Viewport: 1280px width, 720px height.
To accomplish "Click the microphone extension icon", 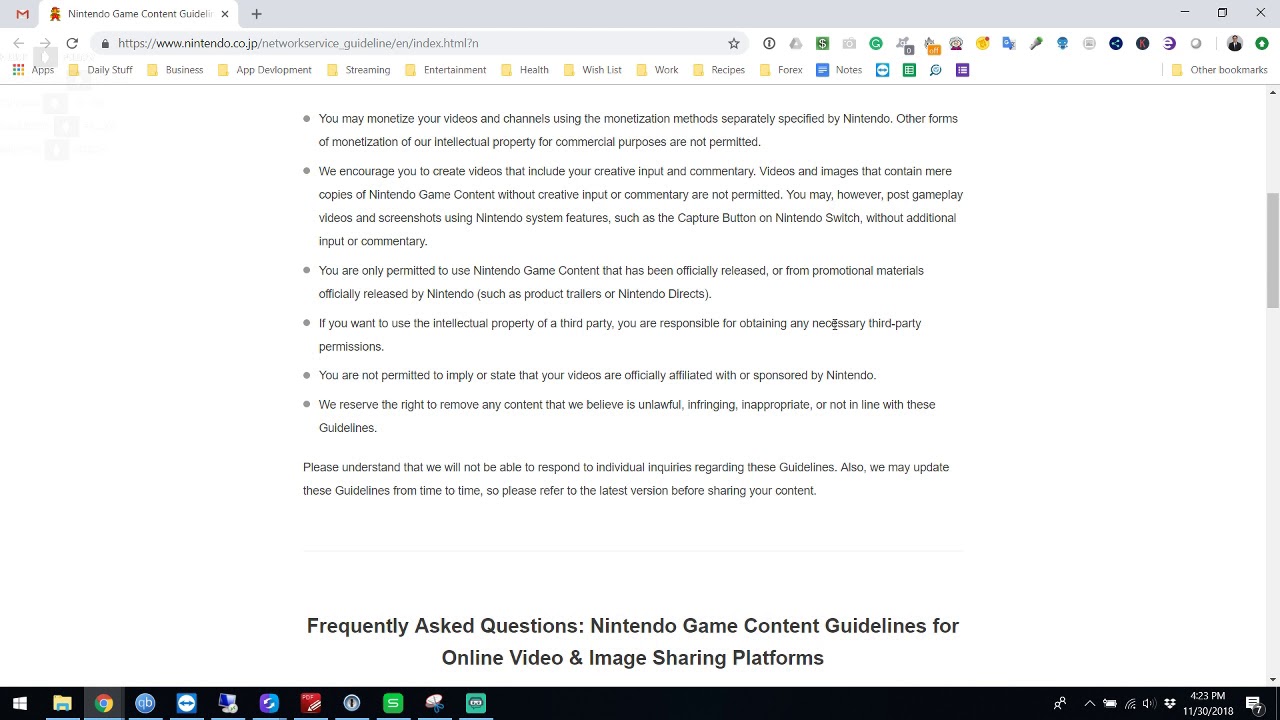I will point(1036,43).
